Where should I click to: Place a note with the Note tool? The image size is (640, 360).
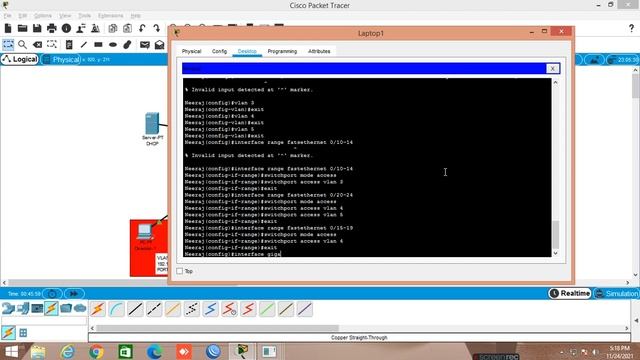point(69,44)
